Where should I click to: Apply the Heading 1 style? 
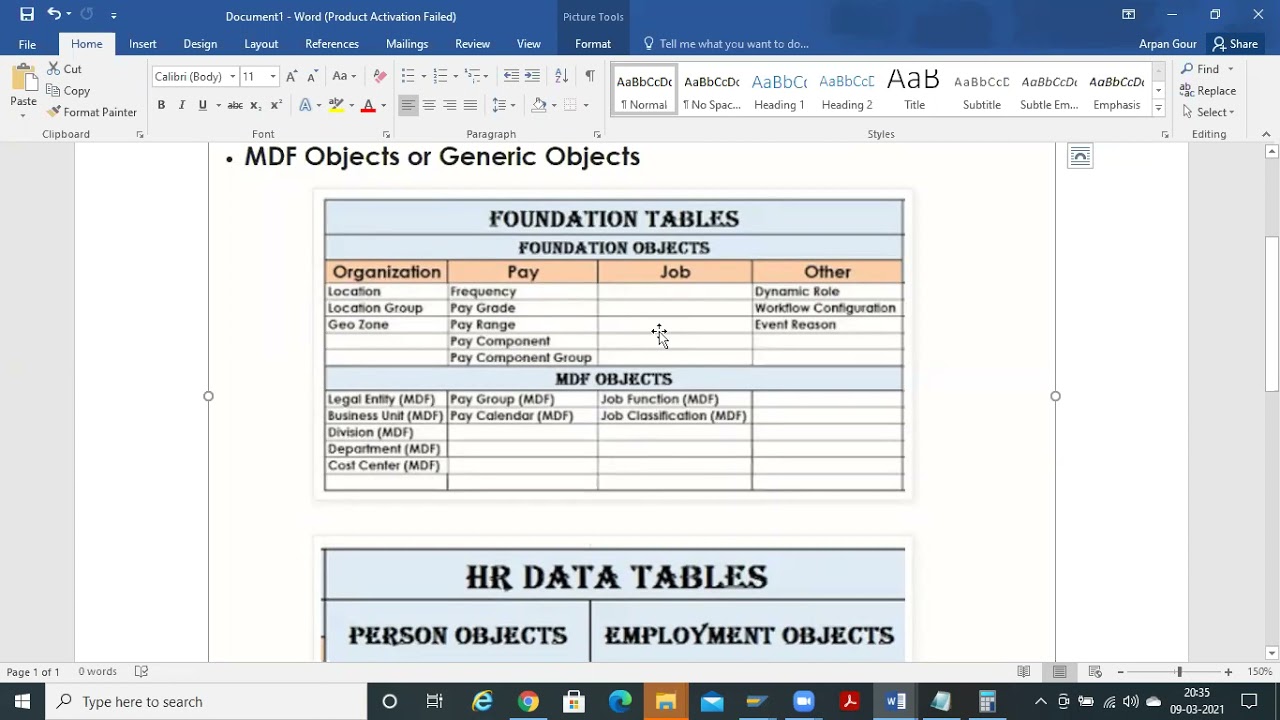point(779,90)
